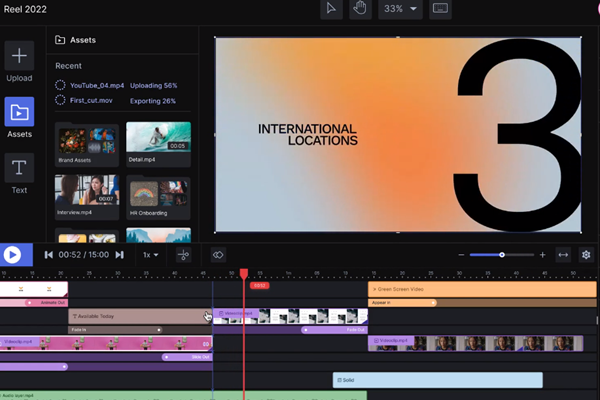Viewport: 600px width, 400px height.
Task: Toggle the timeline preview eye button
Action: (x=218, y=255)
